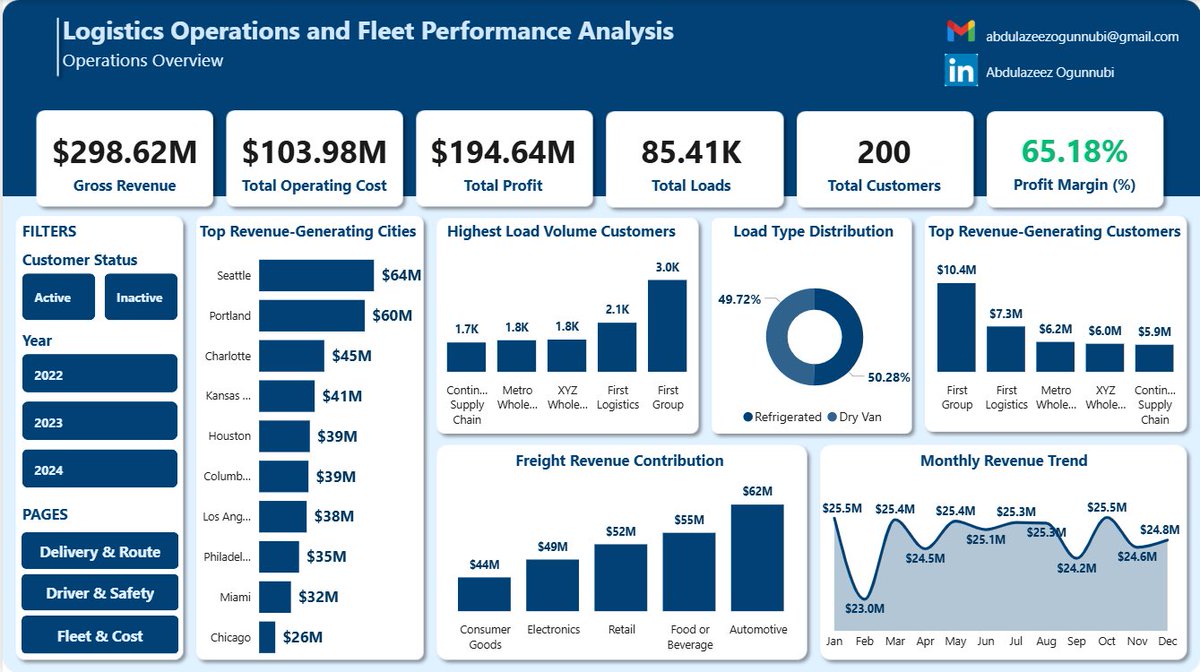Open email link abdulazeezogunnubi@gmail.com
This screenshot has height=672, width=1200.
tap(1083, 36)
